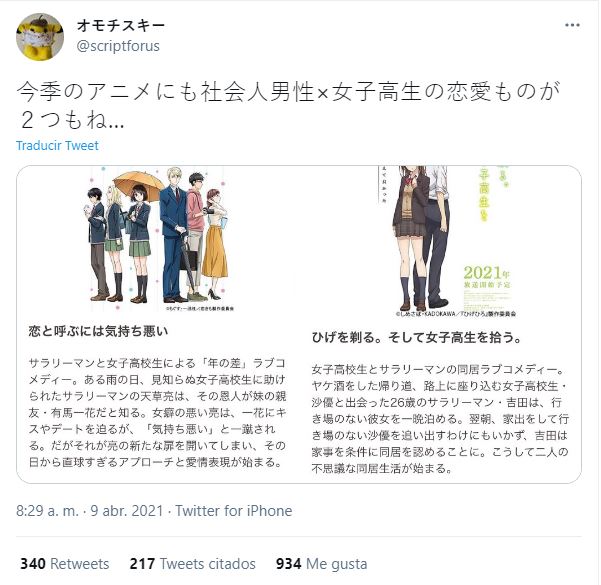Visit the @scriptforus handle
The image size is (601, 585).
coord(118,46)
